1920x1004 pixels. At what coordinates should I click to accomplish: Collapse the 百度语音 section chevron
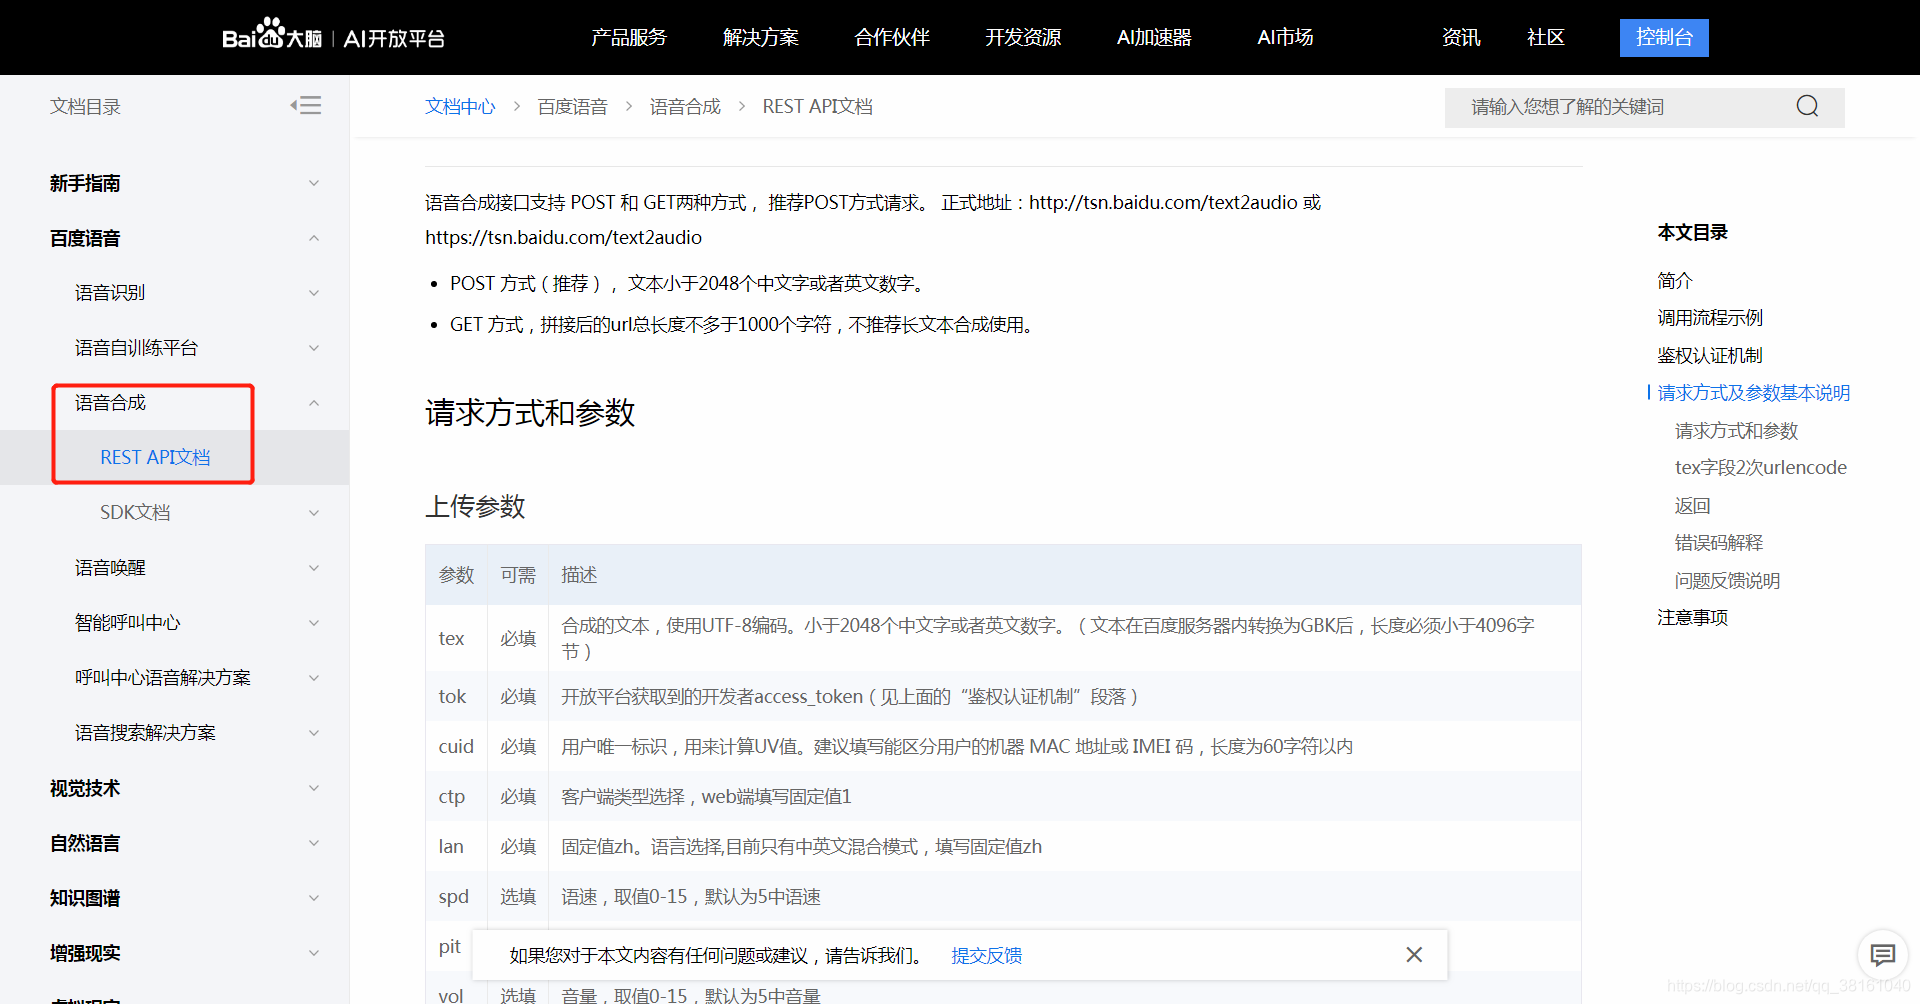coord(314,238)
